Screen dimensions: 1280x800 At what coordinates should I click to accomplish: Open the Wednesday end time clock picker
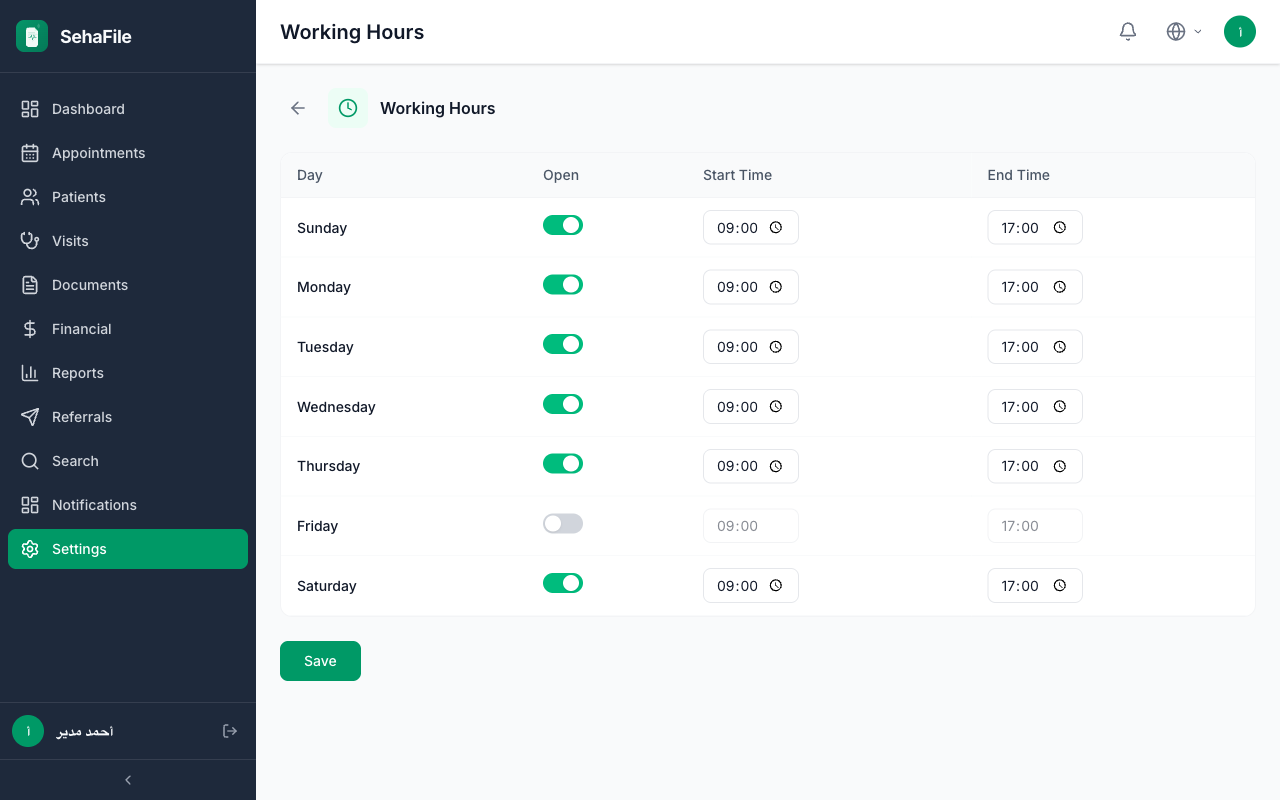point(1060,407)
